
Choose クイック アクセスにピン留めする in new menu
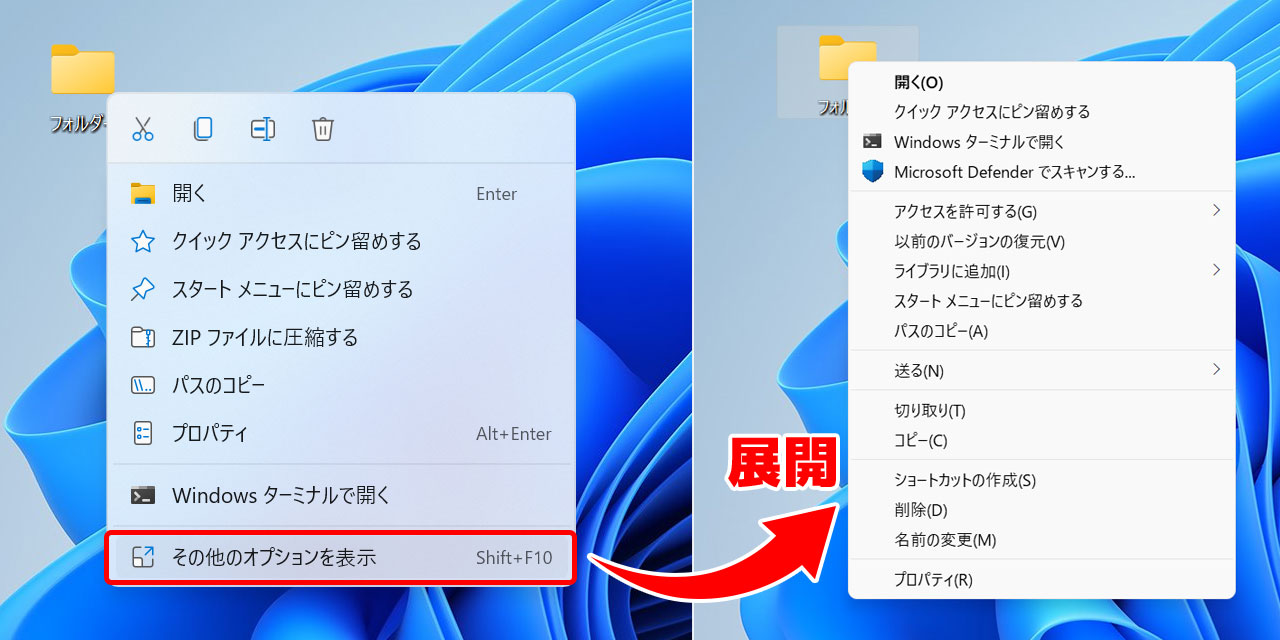click(341, 242)
